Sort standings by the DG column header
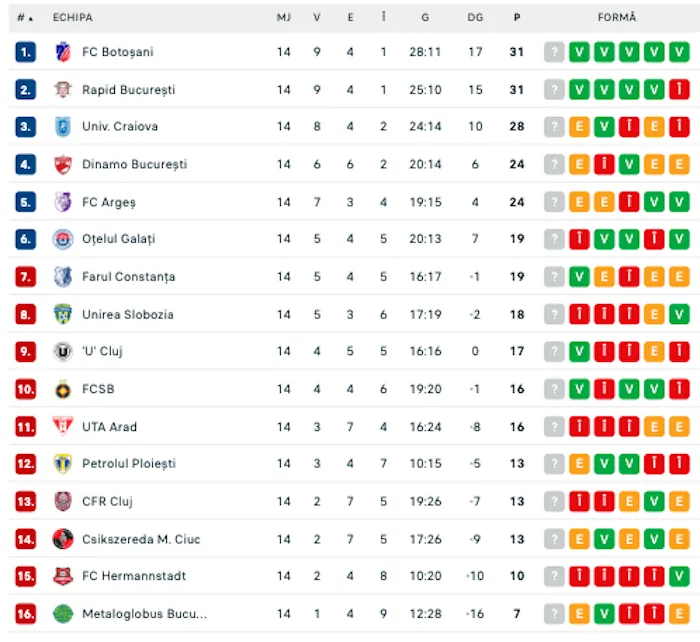This screenshot has width=700, height=642. click(475, 18)
